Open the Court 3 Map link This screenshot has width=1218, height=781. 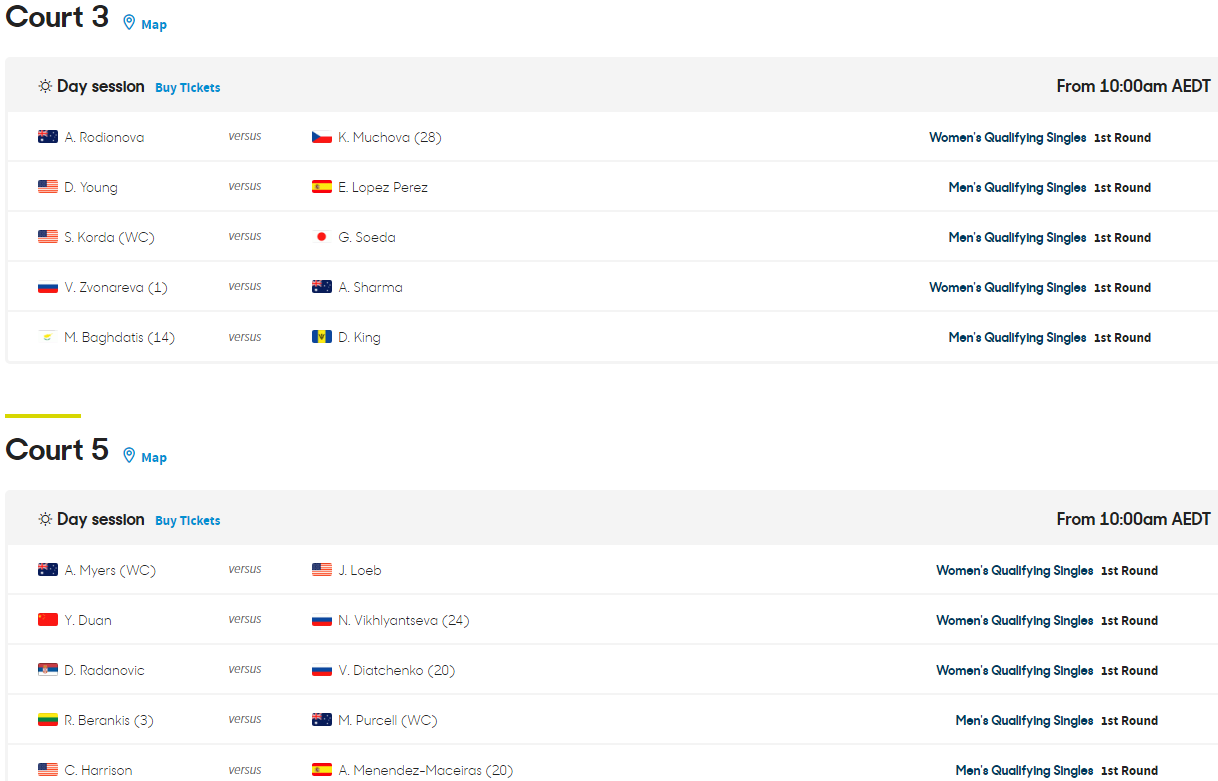click(154, 25)
